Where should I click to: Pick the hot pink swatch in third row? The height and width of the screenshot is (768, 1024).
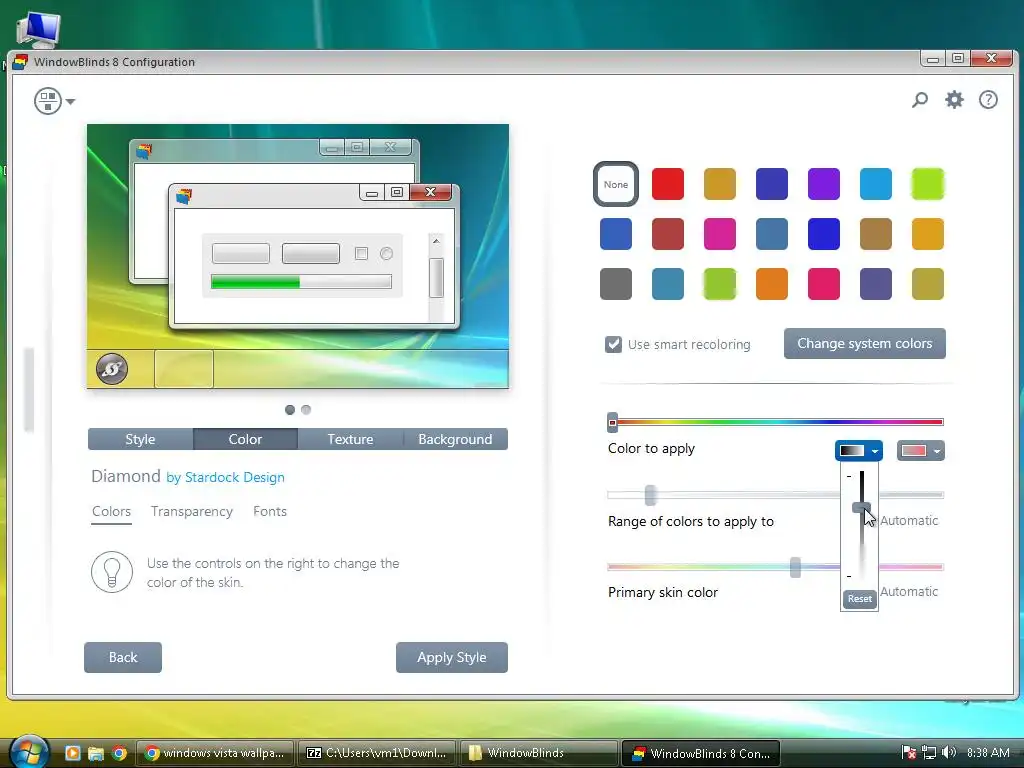(824, 284)
